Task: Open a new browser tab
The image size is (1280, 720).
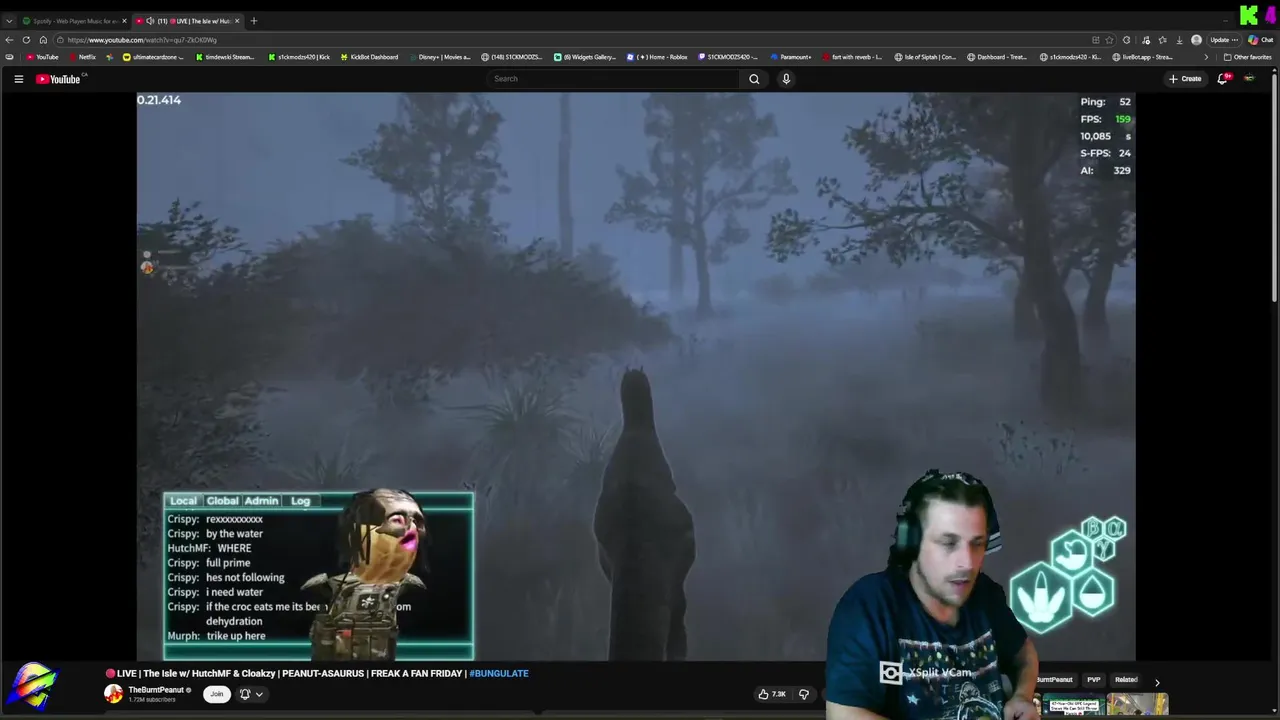Action: (254, 21)
